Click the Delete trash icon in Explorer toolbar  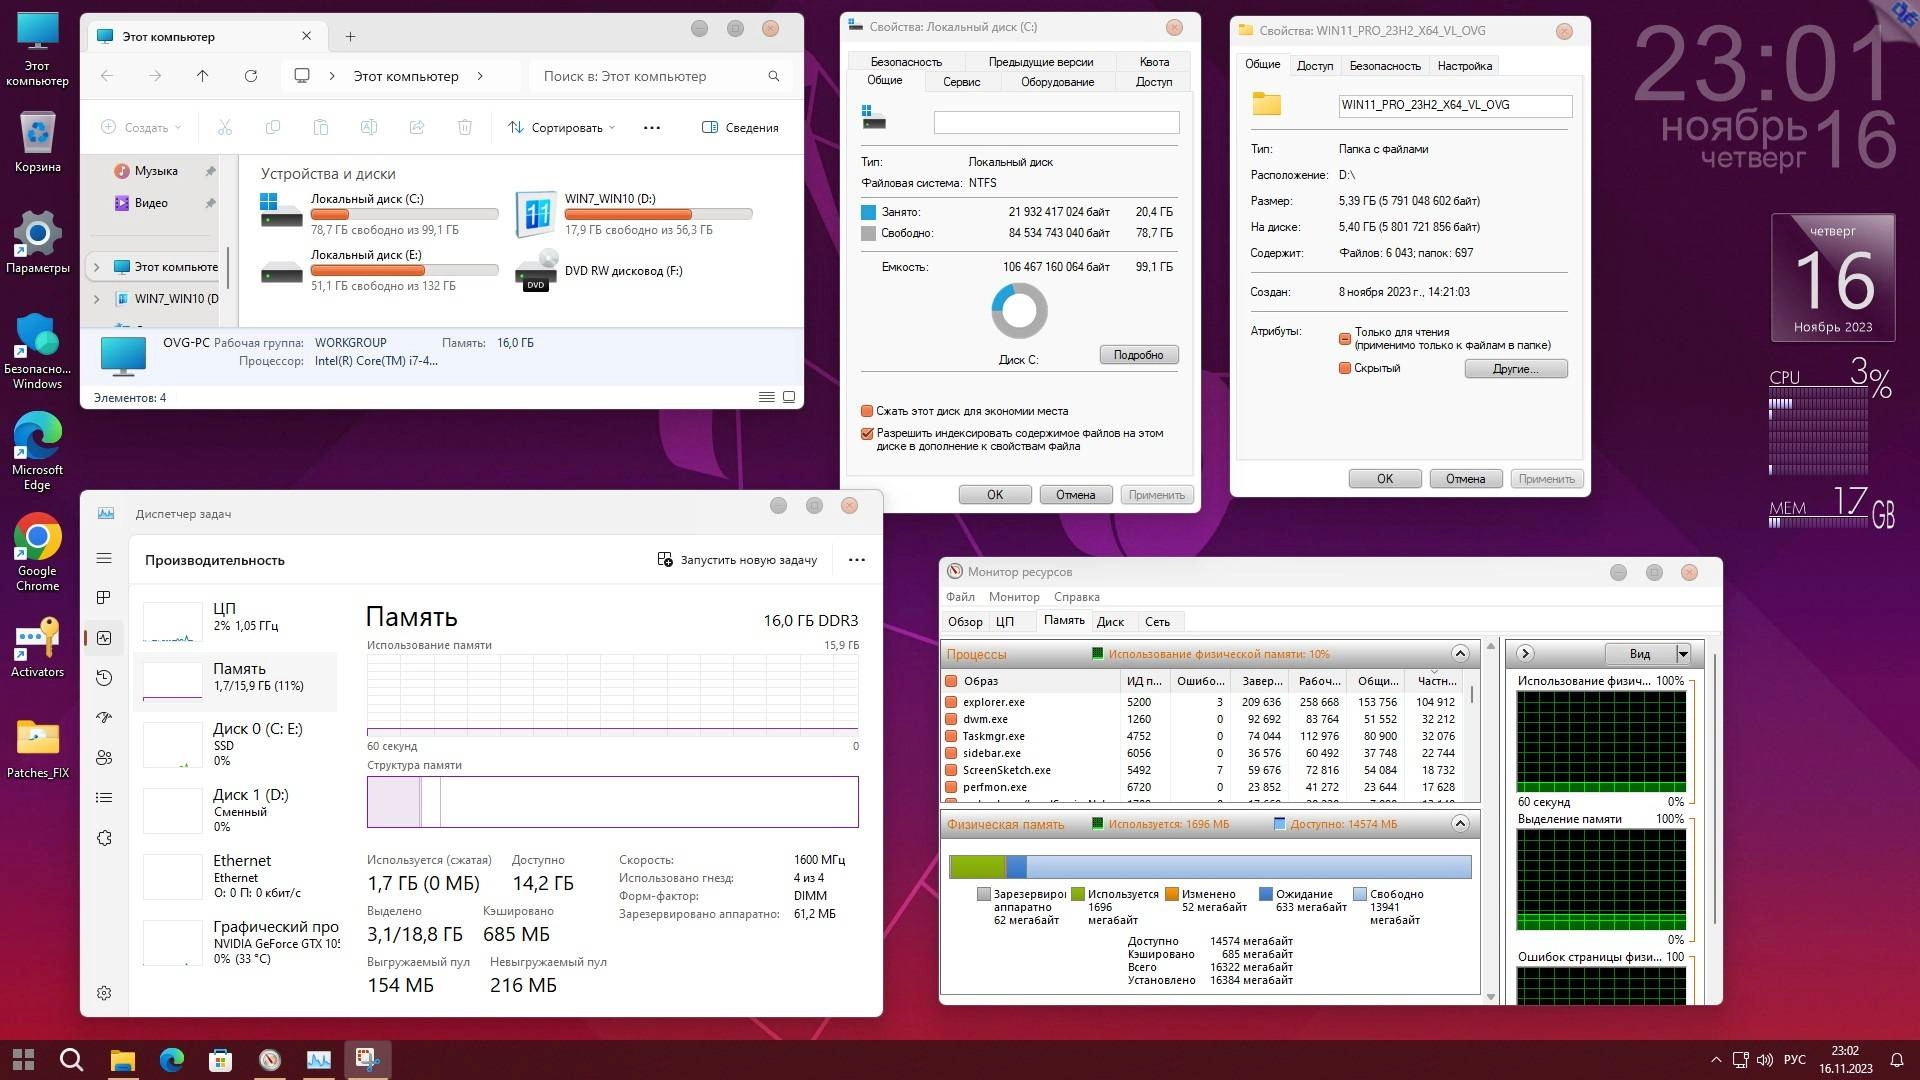[x=463, y=127]
